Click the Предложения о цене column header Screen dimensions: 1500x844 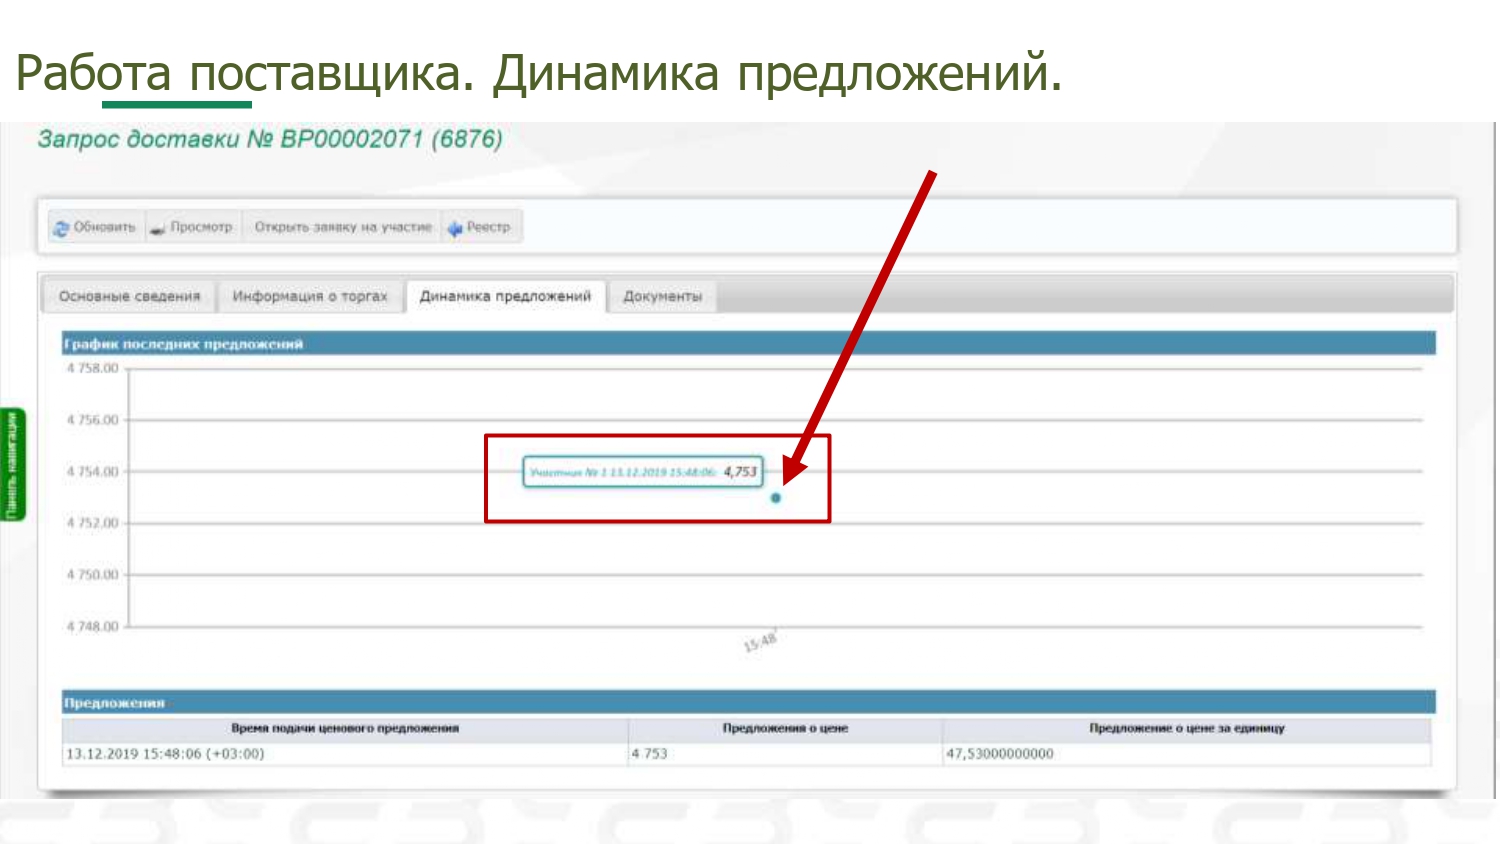pos(785,729)
